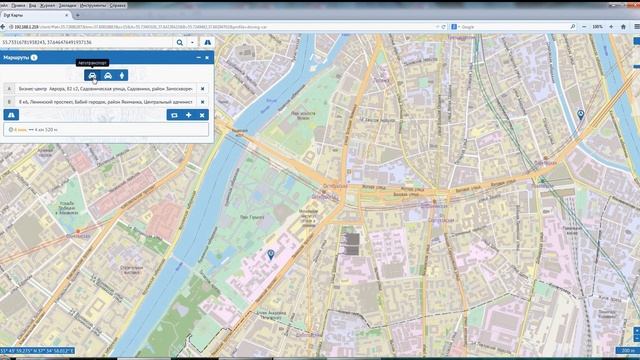Add a new waypoint with the plus icon
This screenshot has width=640, height=360.
(189, 115)
